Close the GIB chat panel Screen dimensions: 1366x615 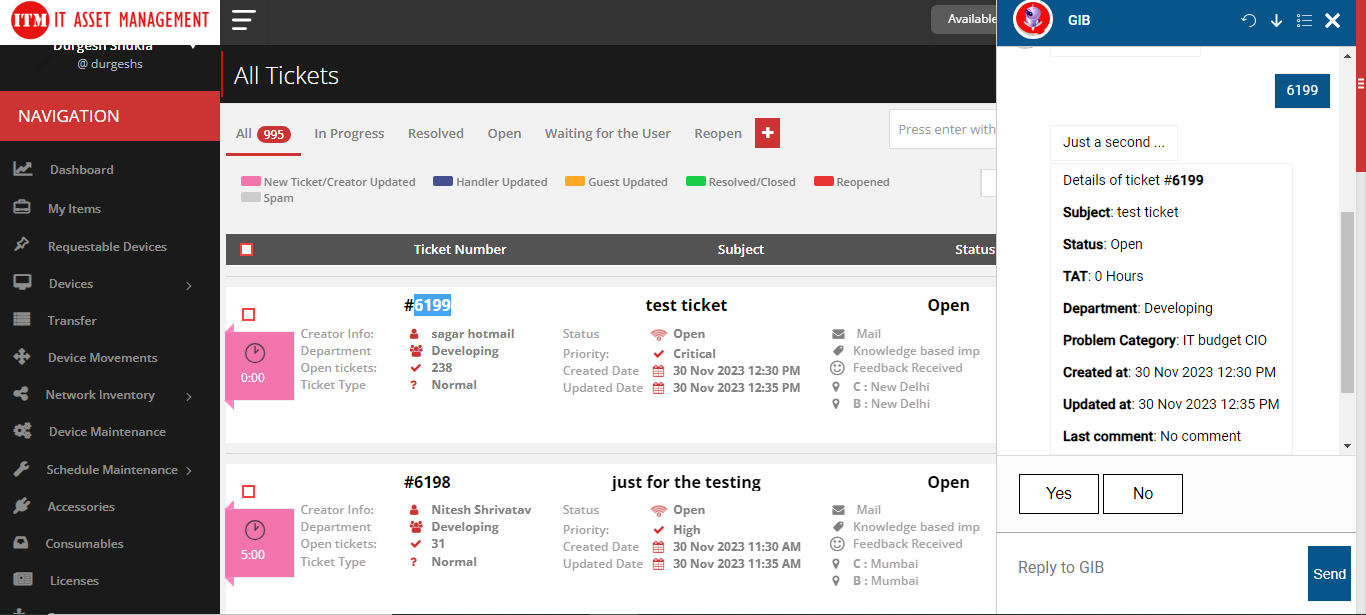pos(1332,21)
